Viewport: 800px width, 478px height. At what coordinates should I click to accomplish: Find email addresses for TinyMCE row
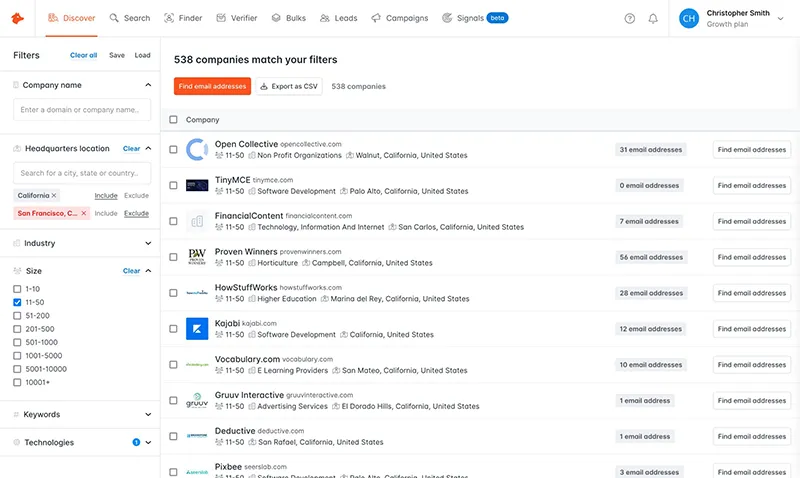(x=752, y=186)
